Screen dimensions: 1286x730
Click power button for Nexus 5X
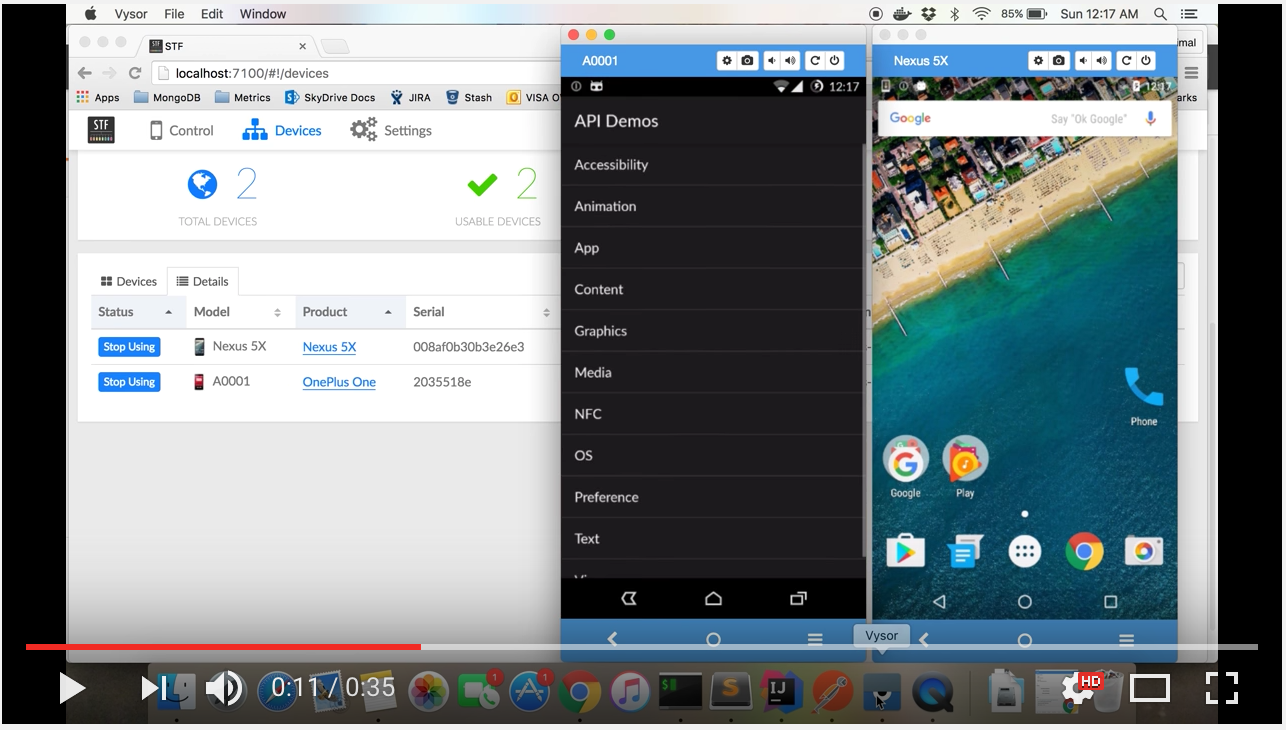[1146, 61]
